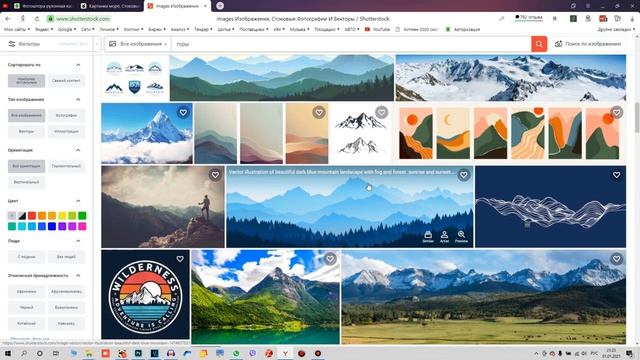Open the 'Яндекс' bookmarks menu
640x360 pixels.
44,29
